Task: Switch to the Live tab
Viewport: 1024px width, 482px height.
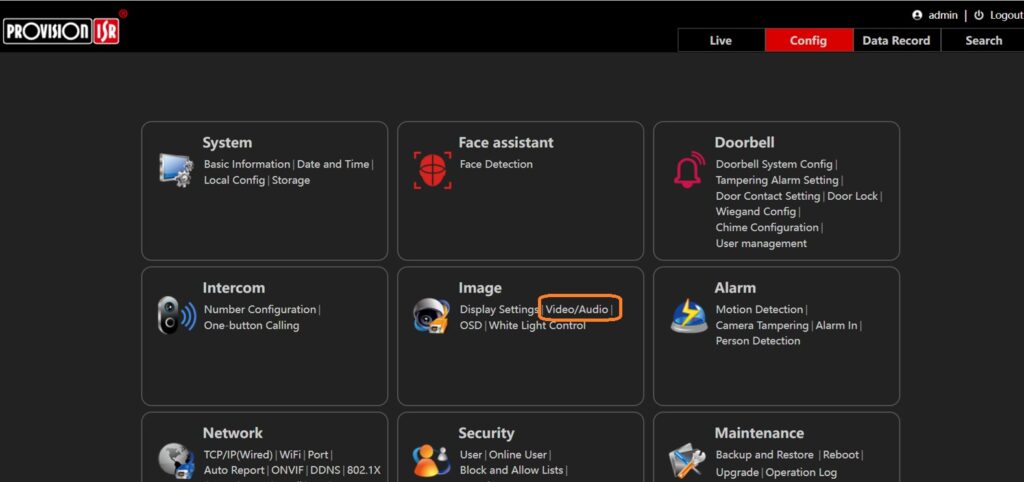Action: (x=720, y=41)
